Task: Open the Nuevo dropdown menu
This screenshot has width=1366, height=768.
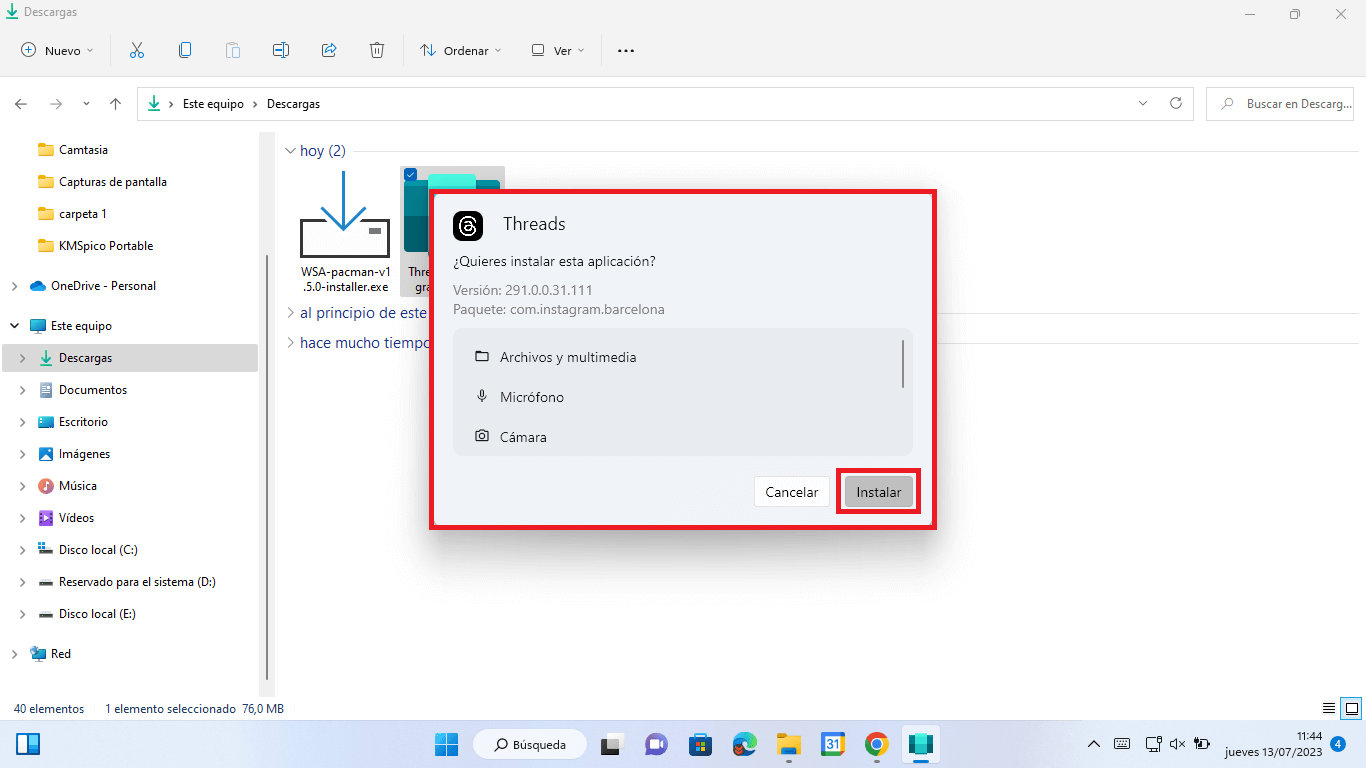Action: pos(57,50)
